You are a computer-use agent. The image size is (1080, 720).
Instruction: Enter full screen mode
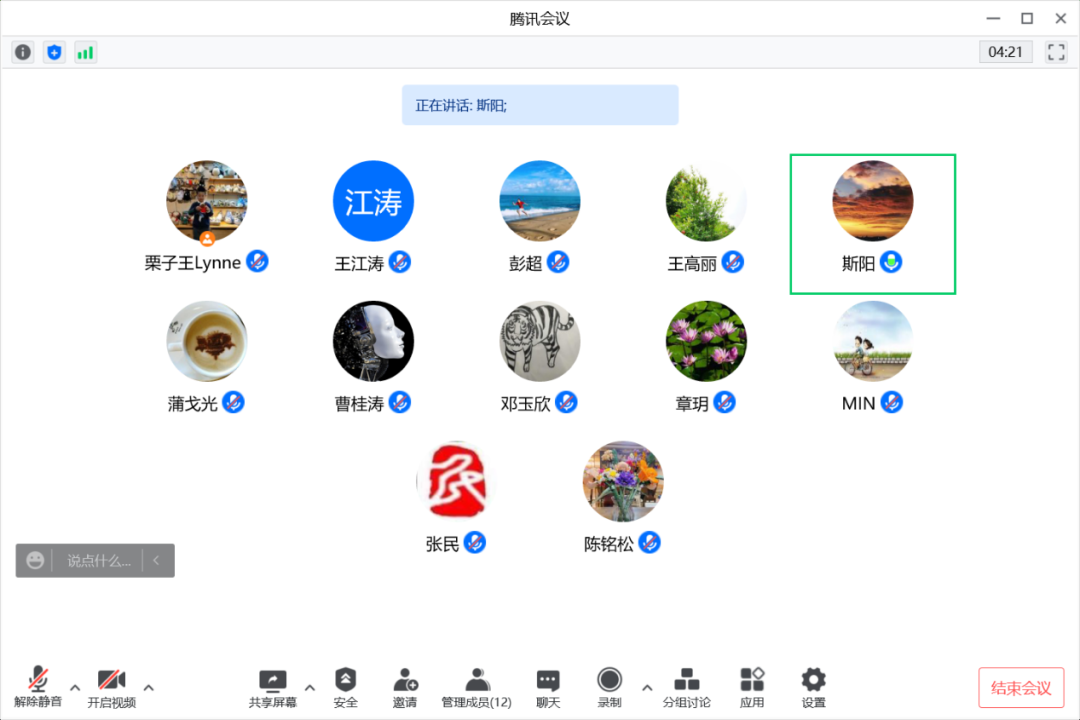pyautogui.click(x=1056, y=52)
